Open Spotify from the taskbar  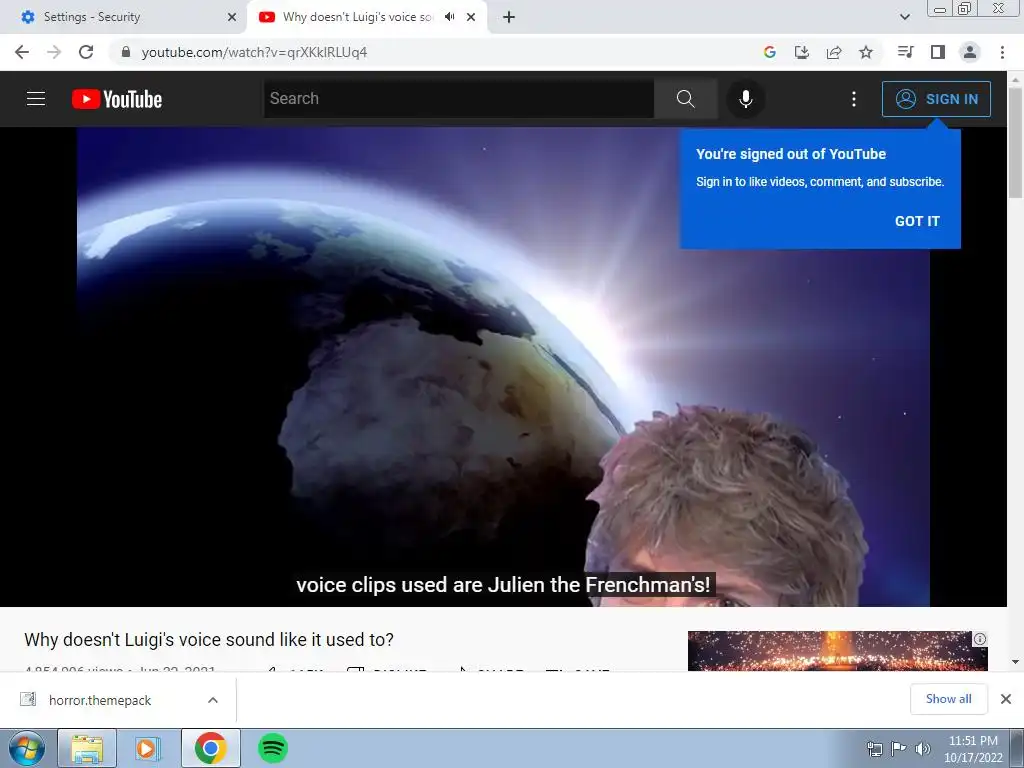click(273, 748)
